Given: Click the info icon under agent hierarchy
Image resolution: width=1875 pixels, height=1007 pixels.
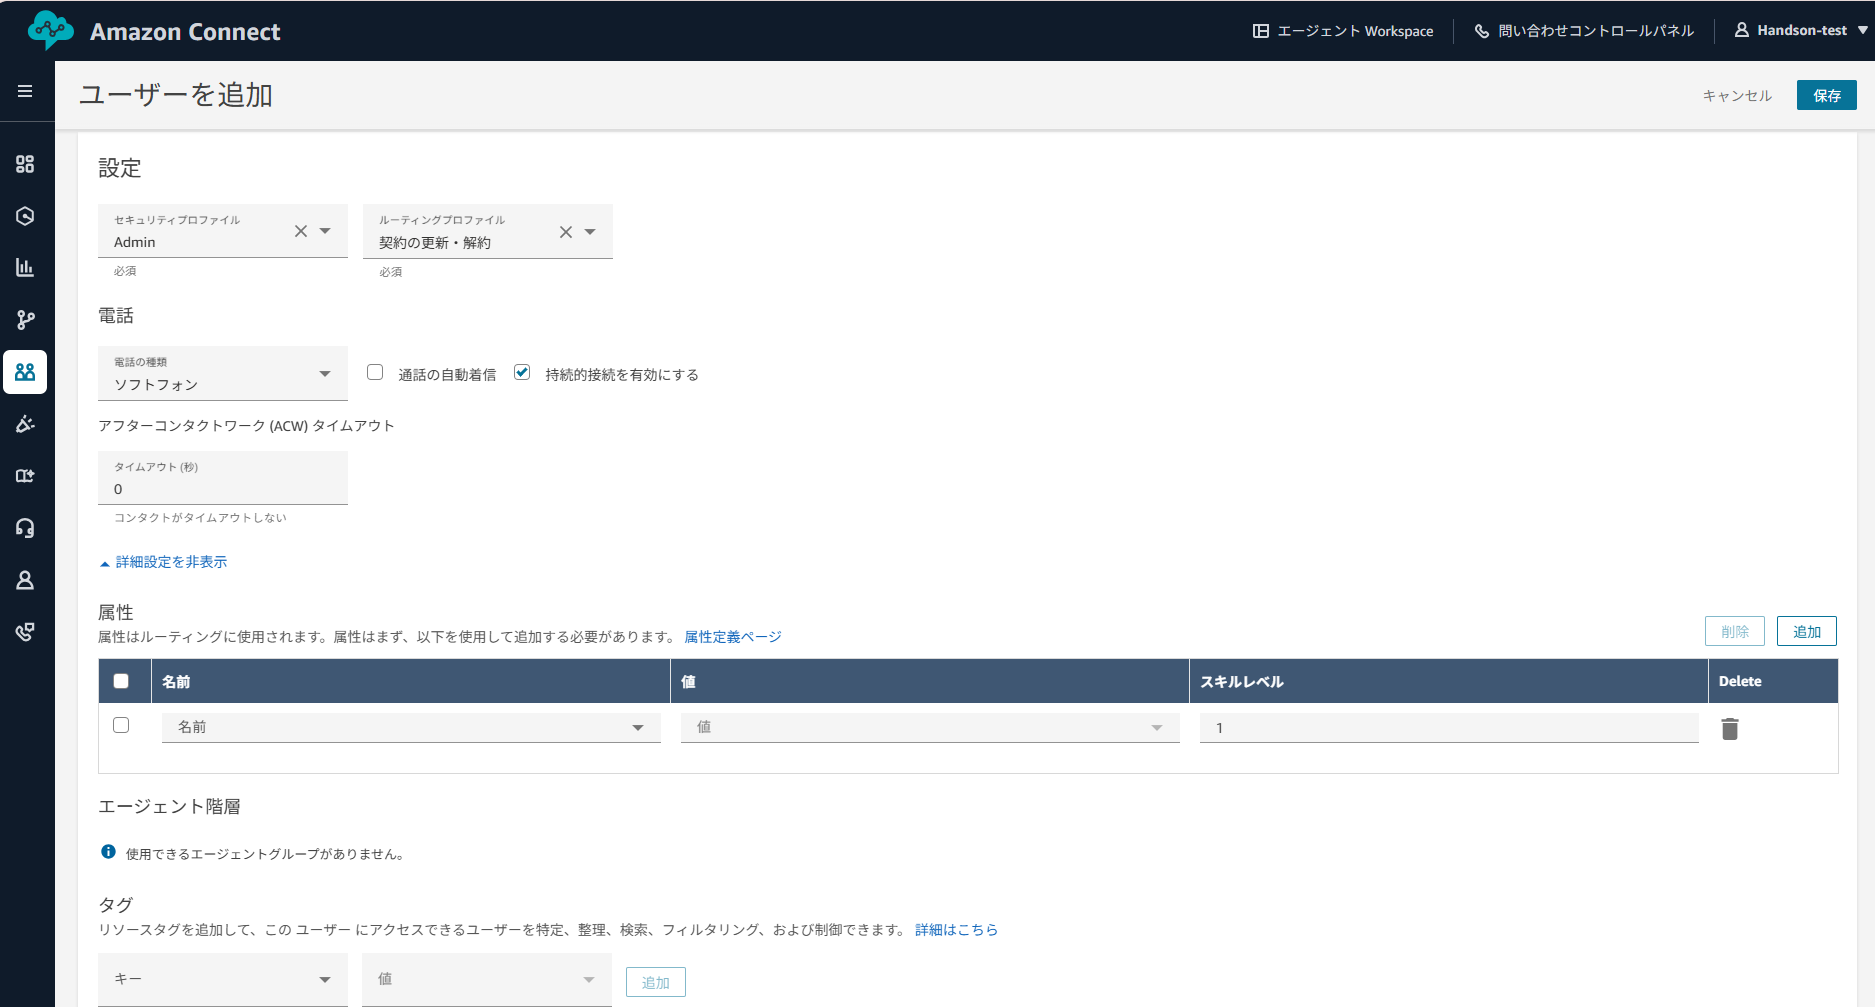Looking at the screenshot, I should coord(108,852).
